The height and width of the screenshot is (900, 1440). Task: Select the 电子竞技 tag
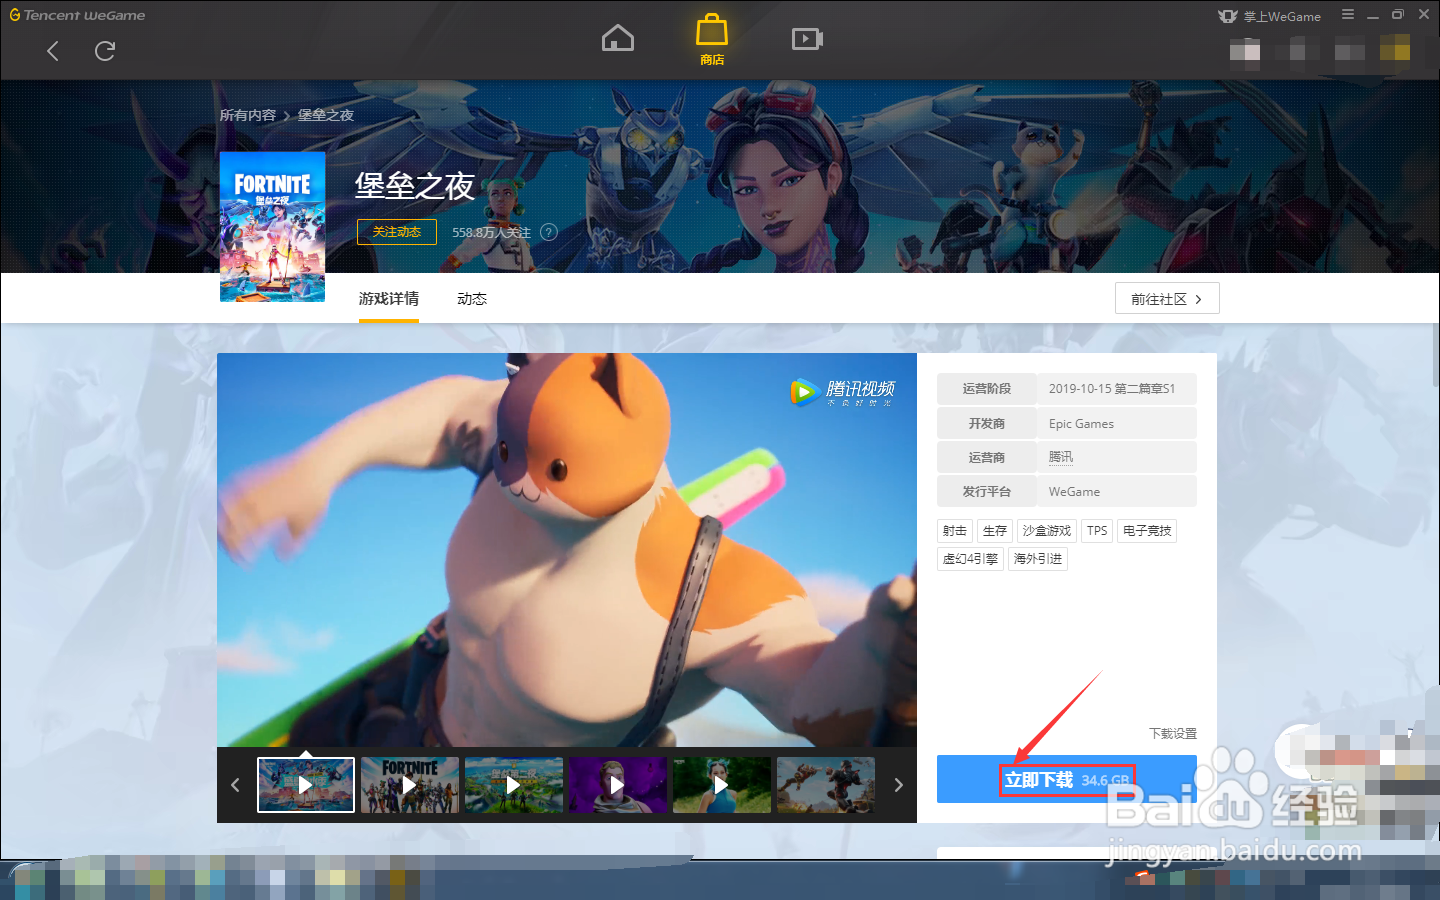coord(1147,531)
